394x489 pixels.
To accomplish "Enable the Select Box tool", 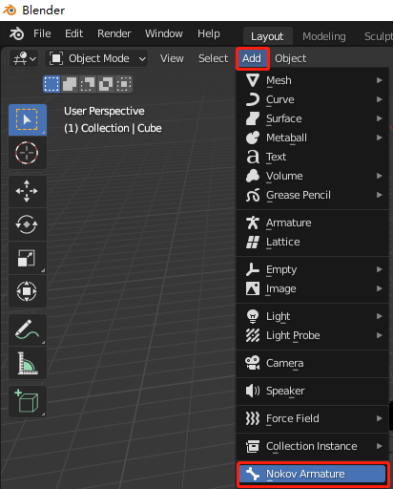I will (x=27, y=120).
